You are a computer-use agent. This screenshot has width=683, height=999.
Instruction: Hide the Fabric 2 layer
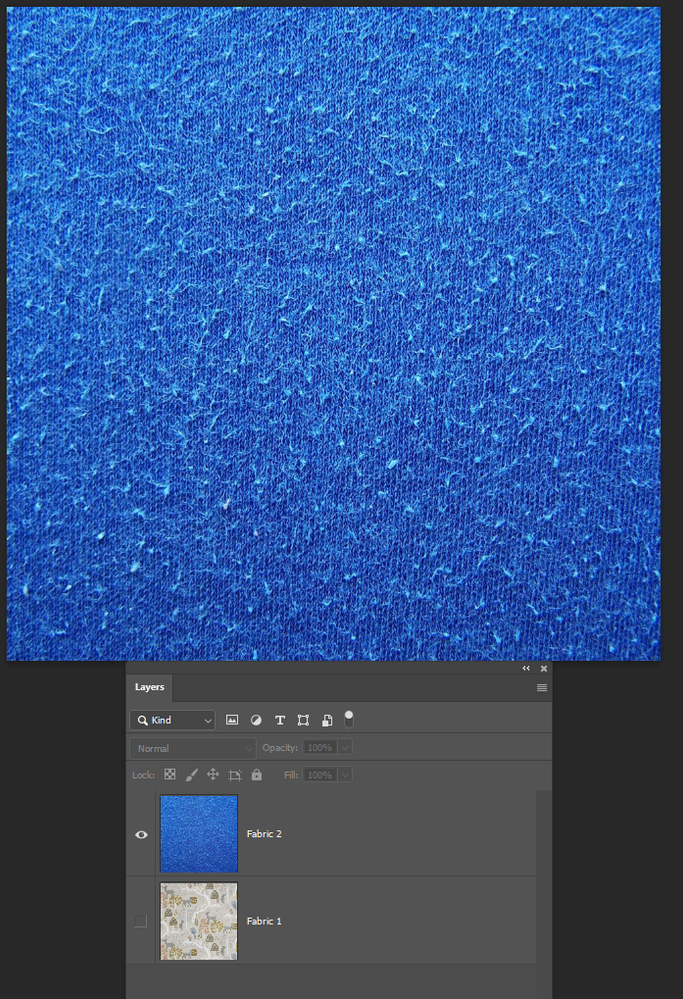click(x=141, y=834)
